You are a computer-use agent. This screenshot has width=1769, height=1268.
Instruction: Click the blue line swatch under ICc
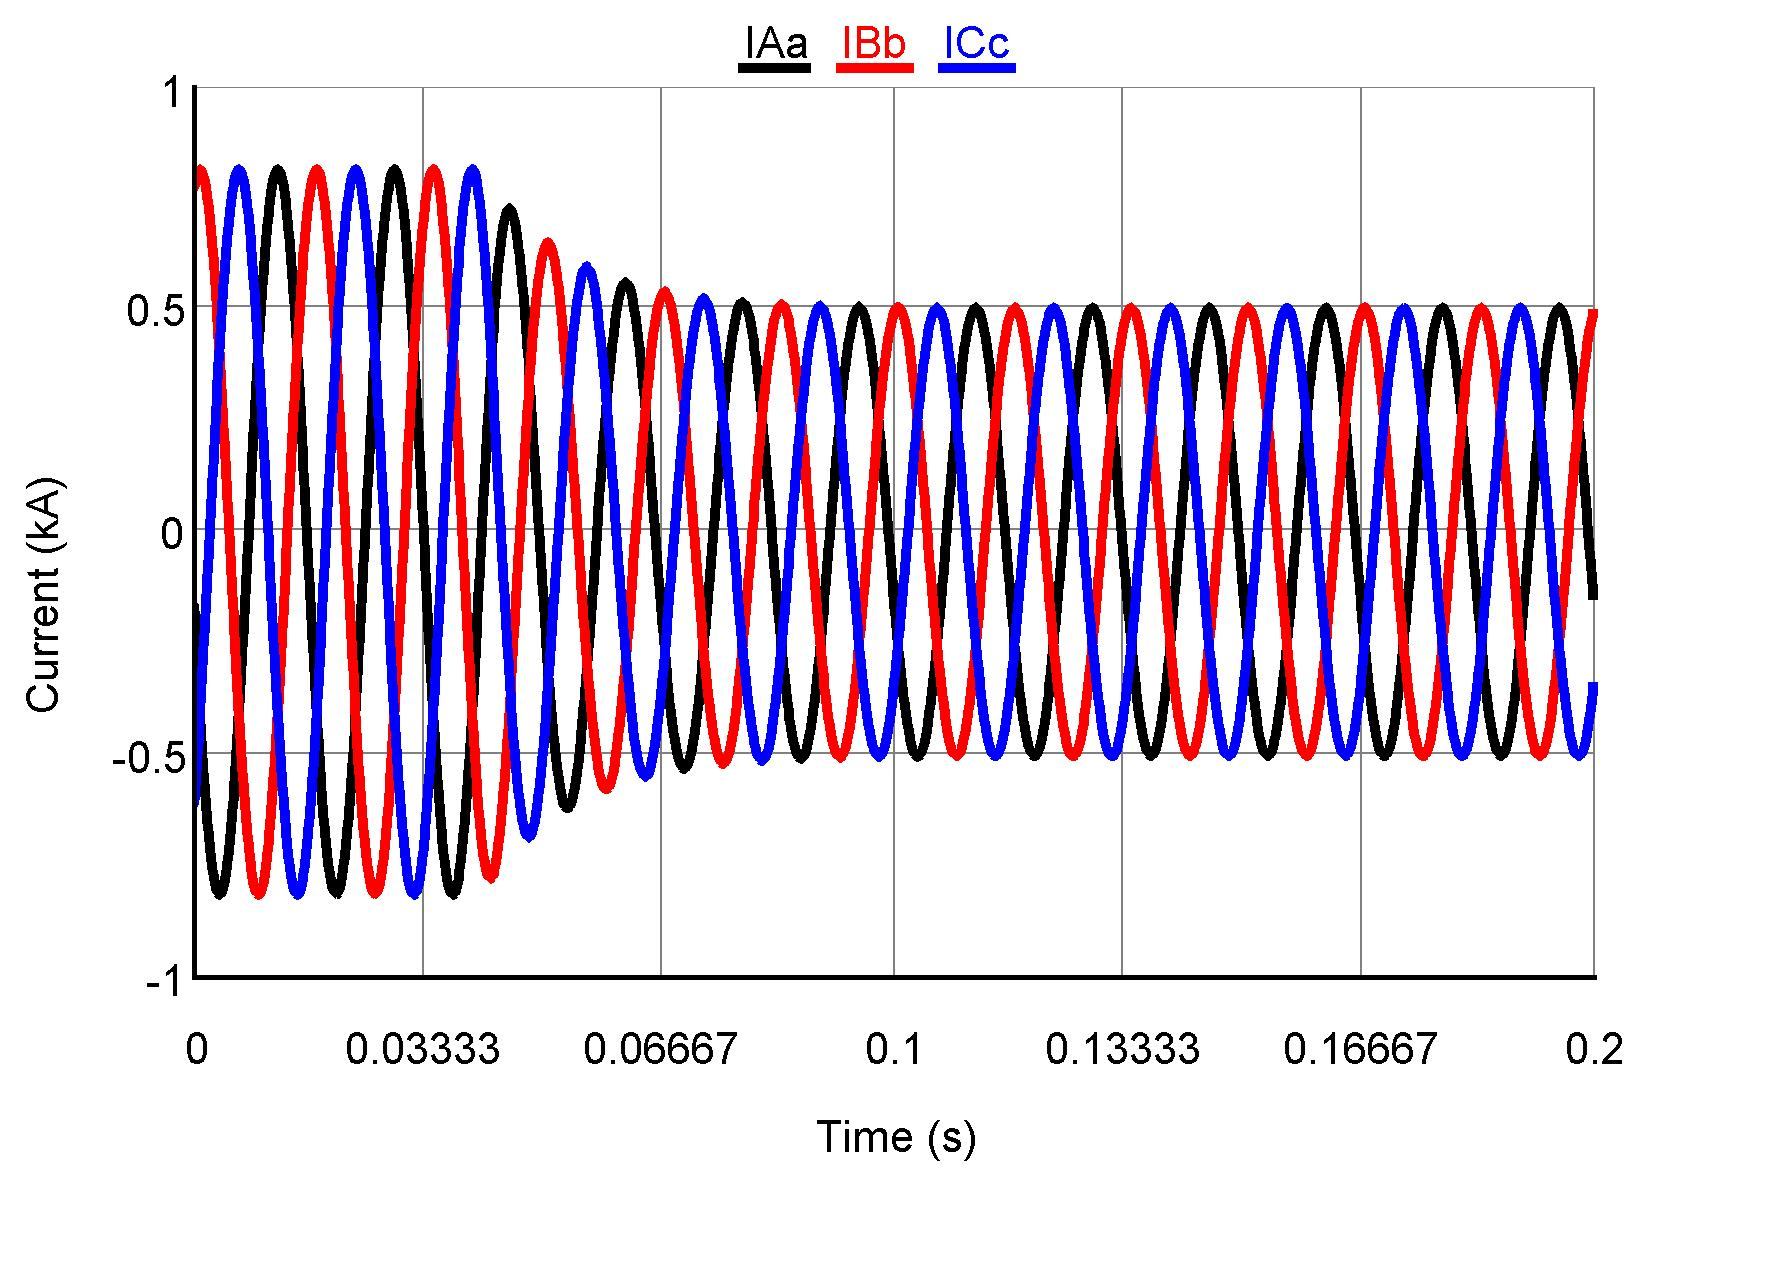click(977, 68)
